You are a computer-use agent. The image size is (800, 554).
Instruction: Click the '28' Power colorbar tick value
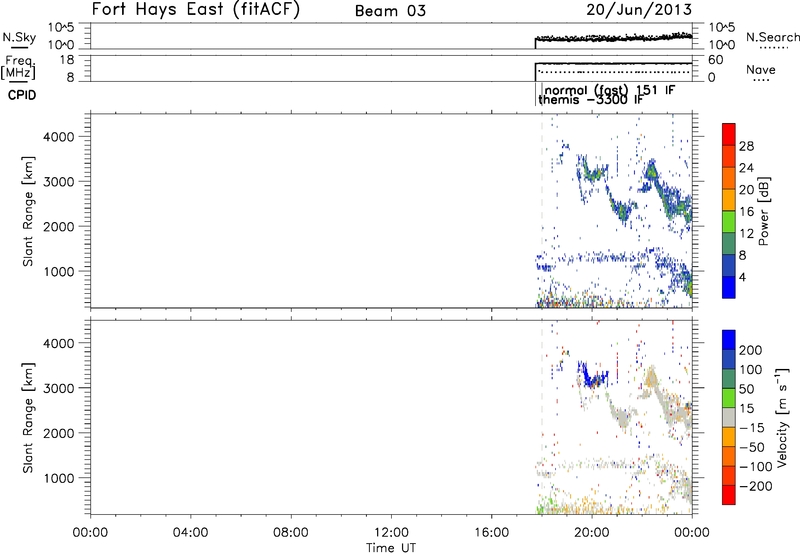pyautogui.click(x=746, y=146)
